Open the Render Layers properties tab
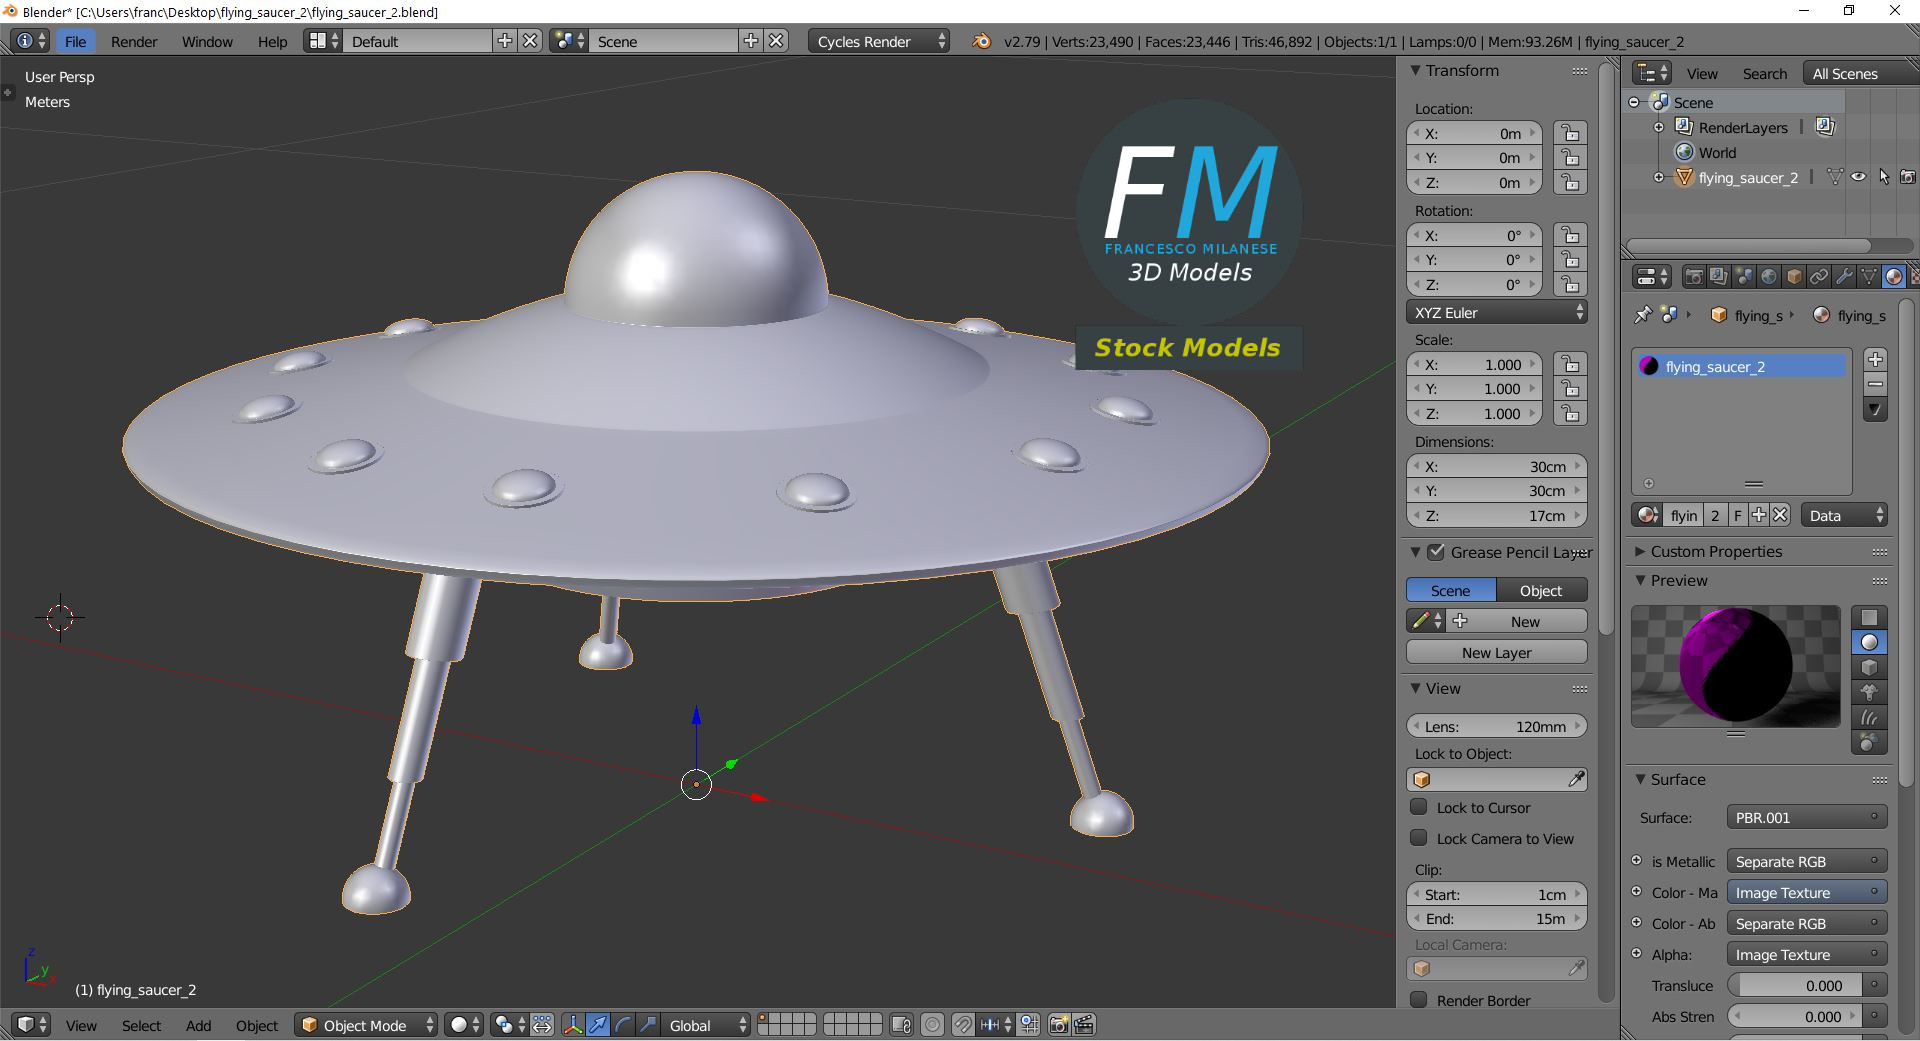 coord(1718,277)
